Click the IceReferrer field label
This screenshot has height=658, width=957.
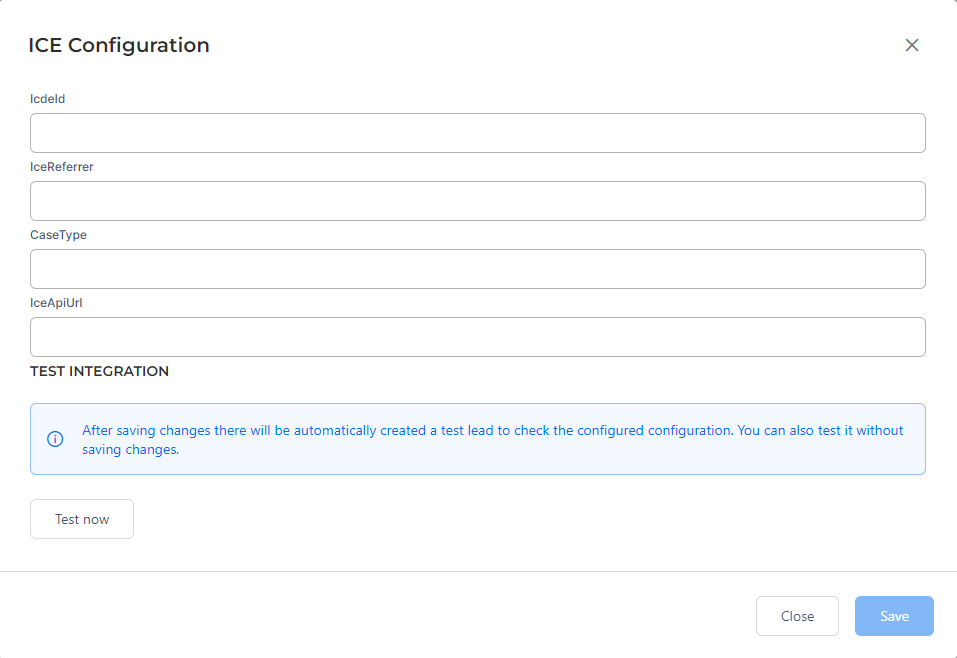coord(61,167)
